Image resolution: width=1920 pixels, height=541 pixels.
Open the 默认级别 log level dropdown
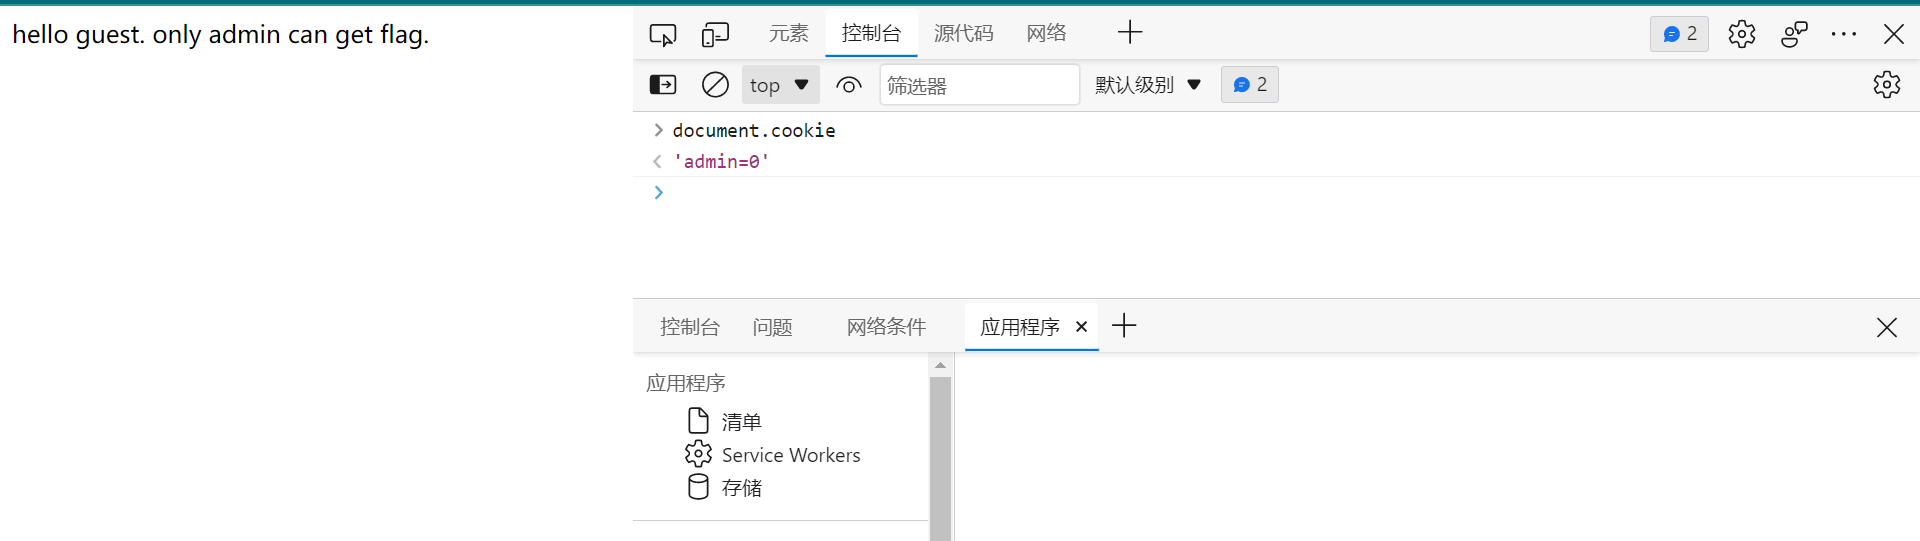pos(1147,85)
